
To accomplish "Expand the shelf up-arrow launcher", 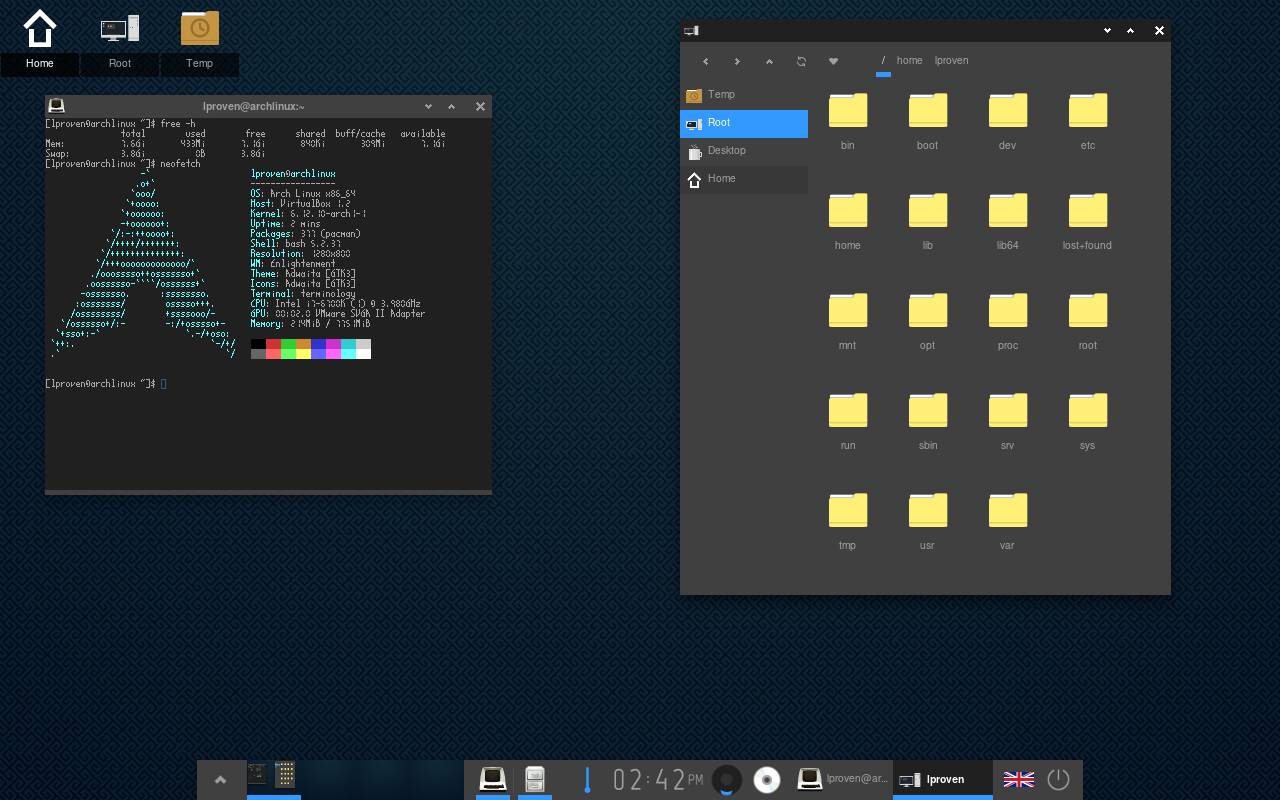I will point(221,780).
